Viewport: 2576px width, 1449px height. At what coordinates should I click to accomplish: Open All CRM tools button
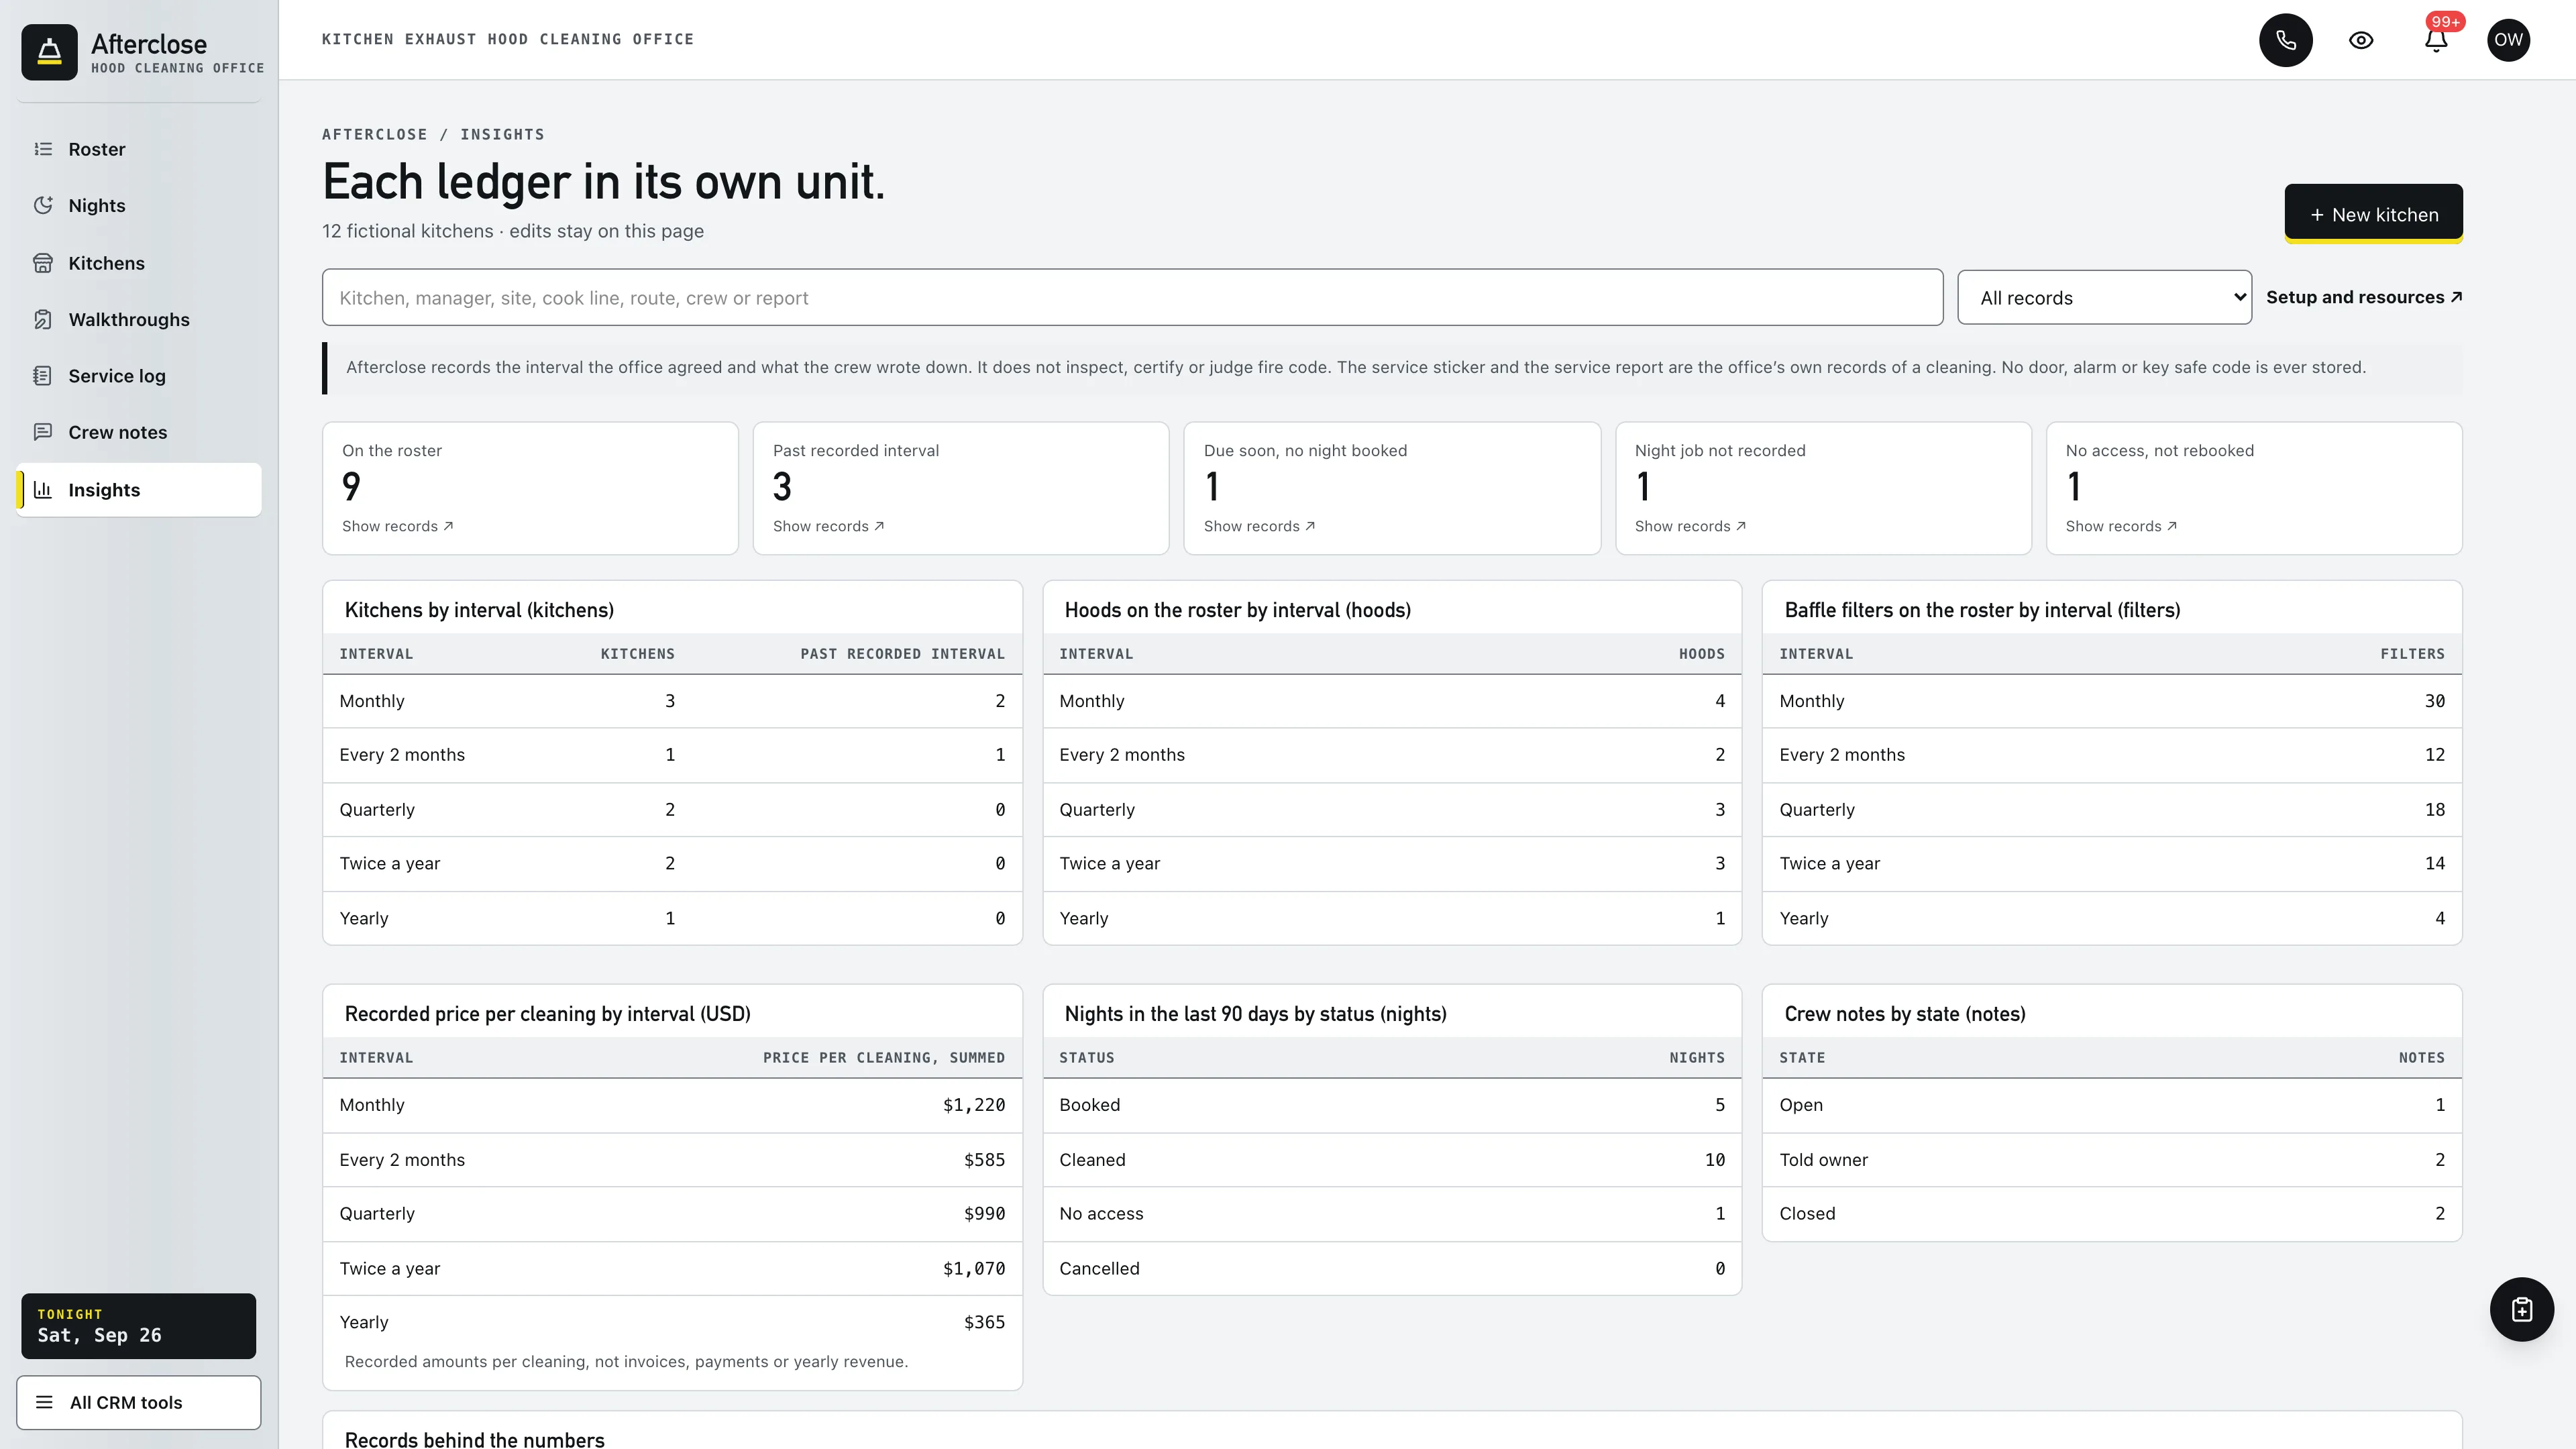click(x=139, y=1402)
